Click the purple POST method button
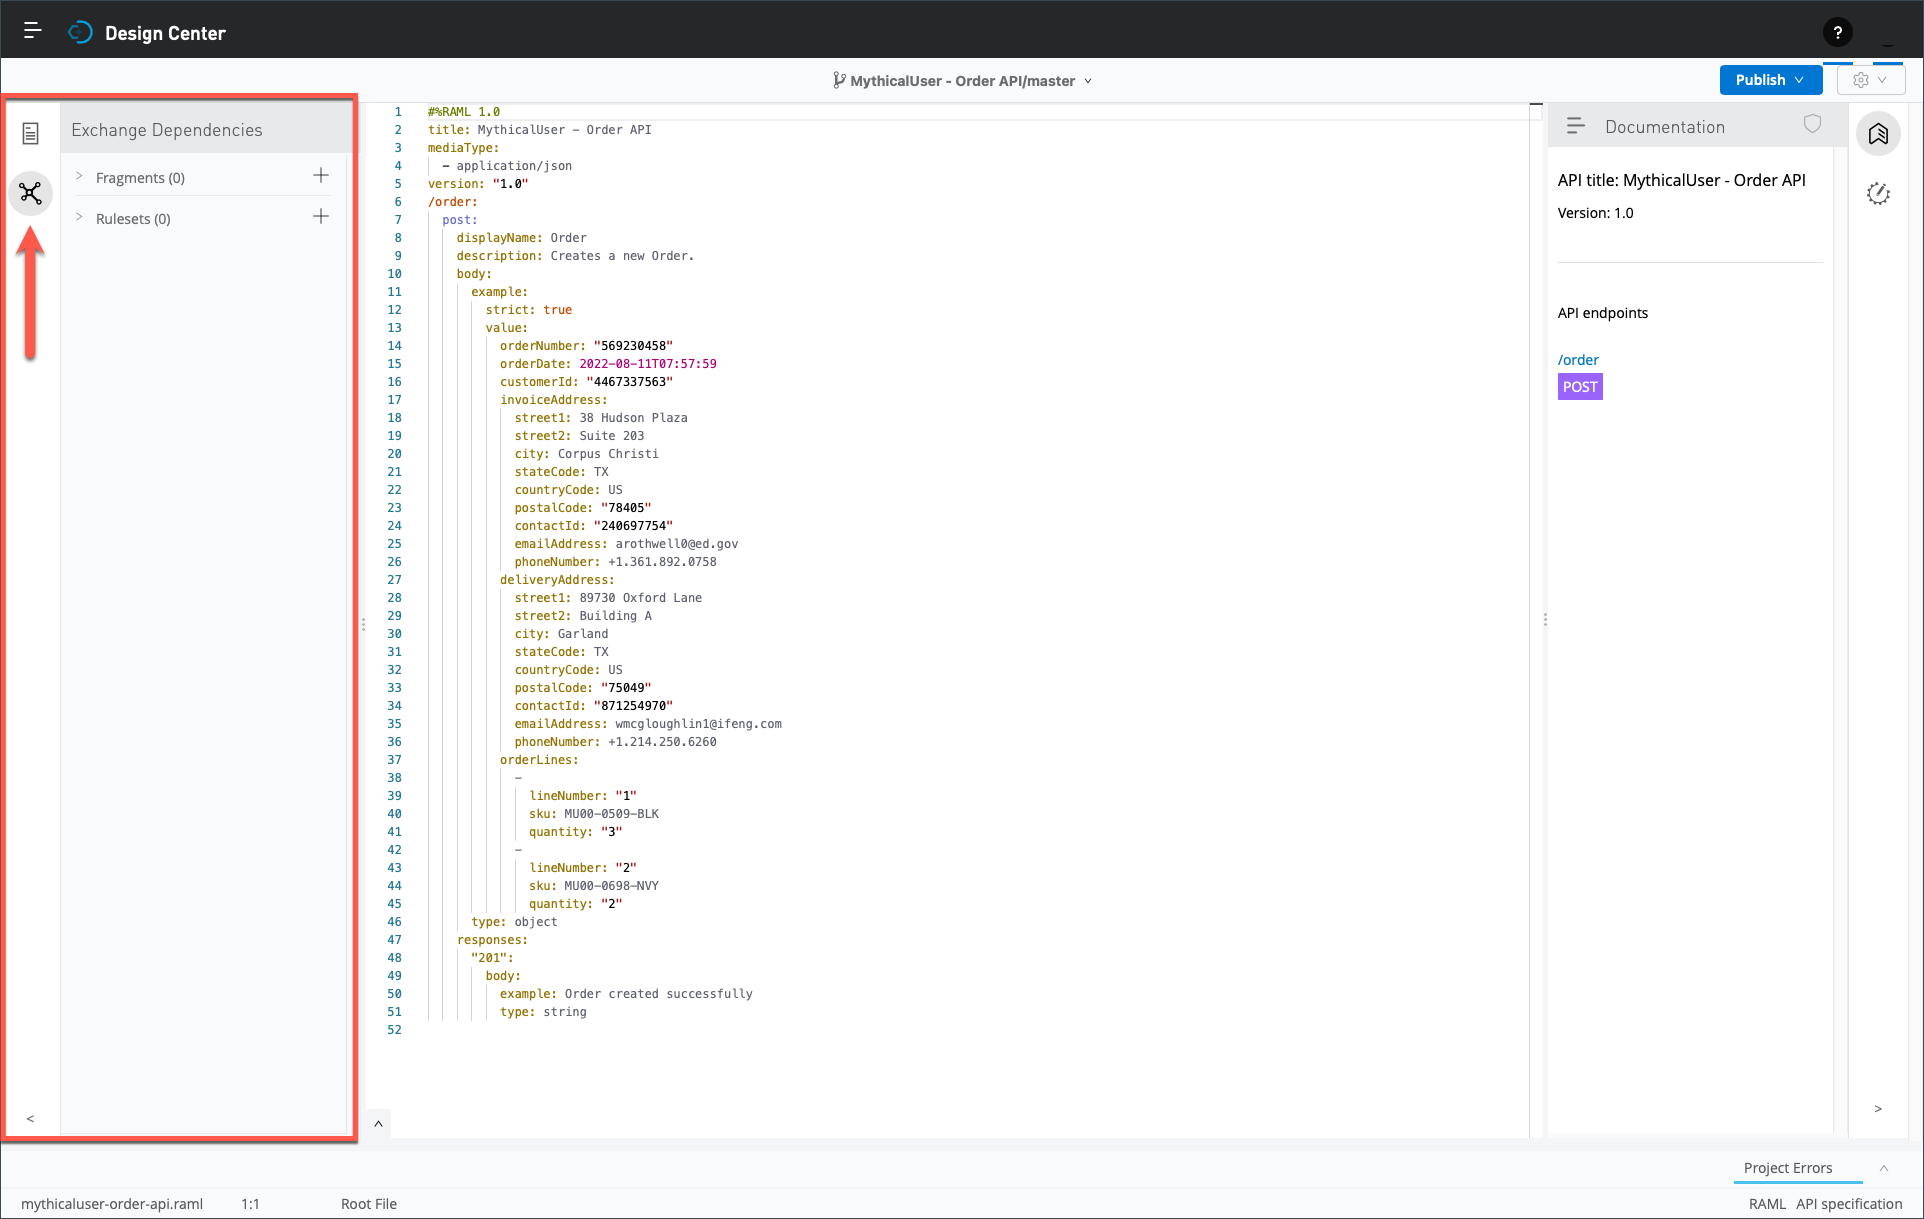1924x1219 pixels. (1580, 387)
